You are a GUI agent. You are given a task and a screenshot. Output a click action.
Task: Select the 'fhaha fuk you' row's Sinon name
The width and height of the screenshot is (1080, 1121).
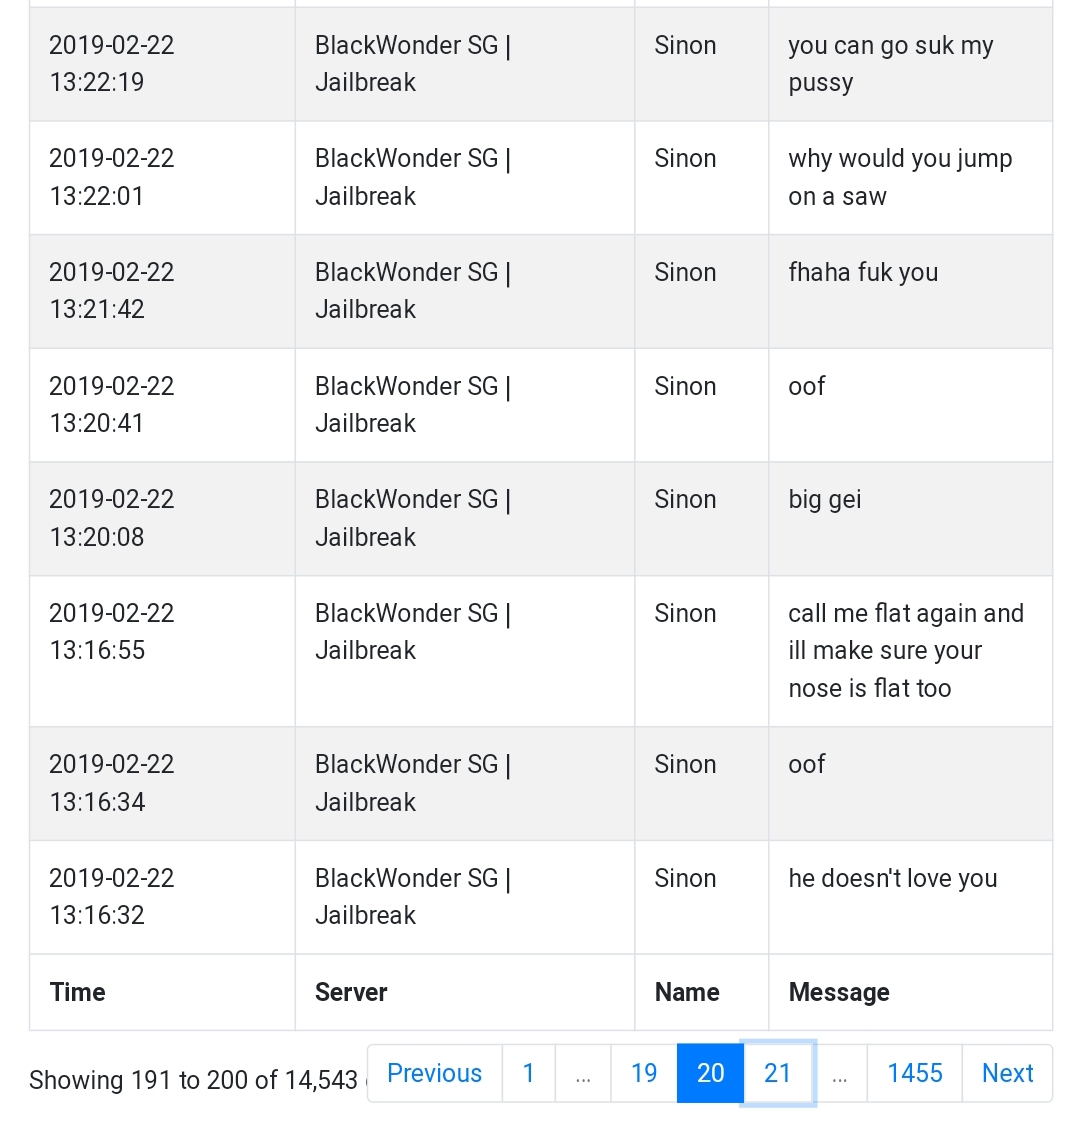(x=685, y=272)
